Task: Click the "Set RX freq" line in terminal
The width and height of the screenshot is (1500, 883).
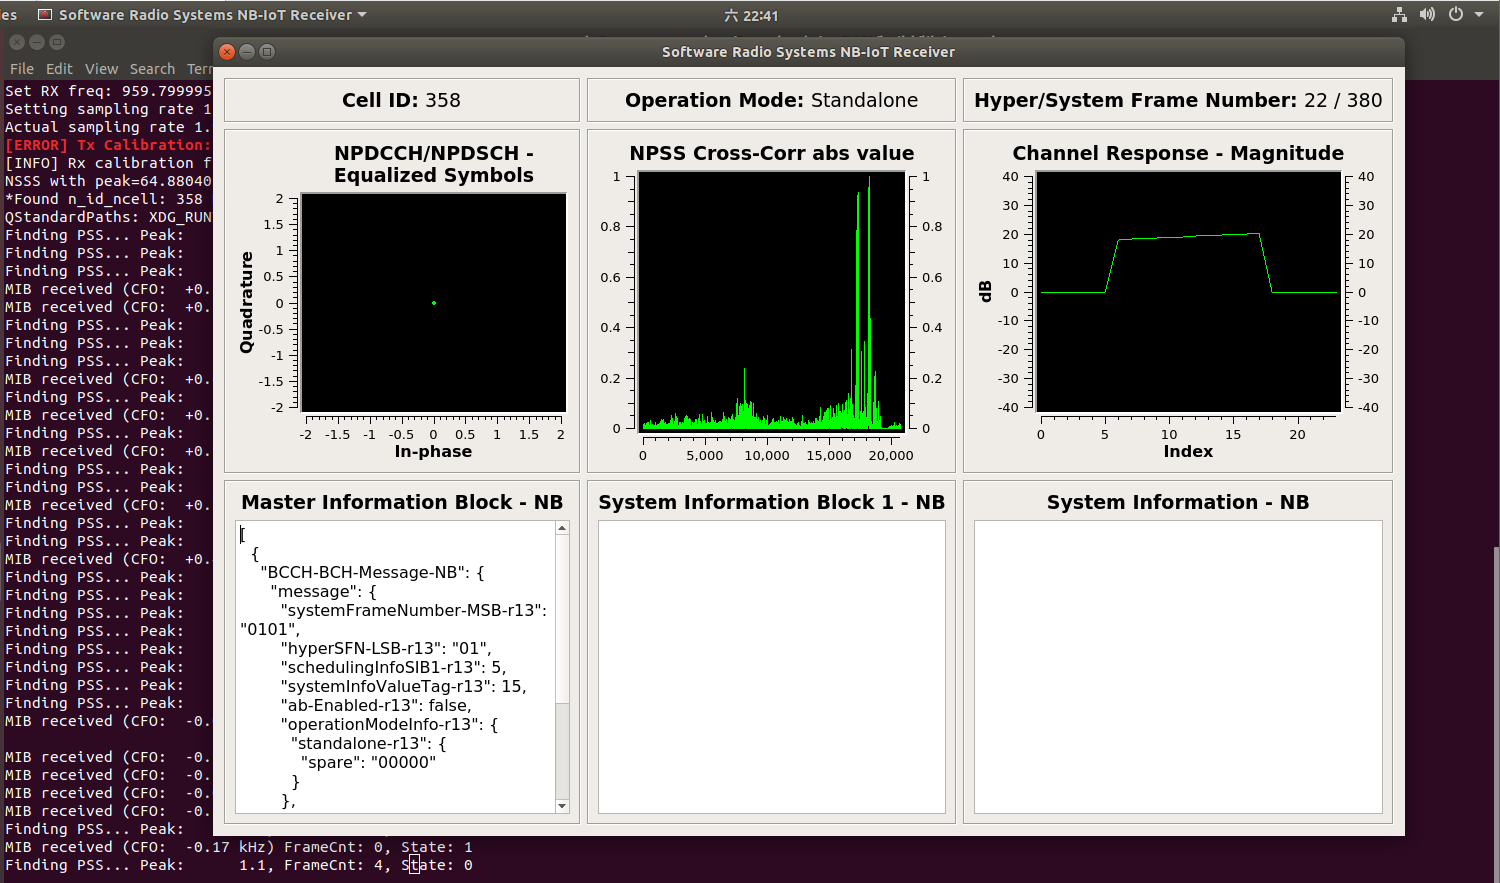Action: [x=108, y=91]
